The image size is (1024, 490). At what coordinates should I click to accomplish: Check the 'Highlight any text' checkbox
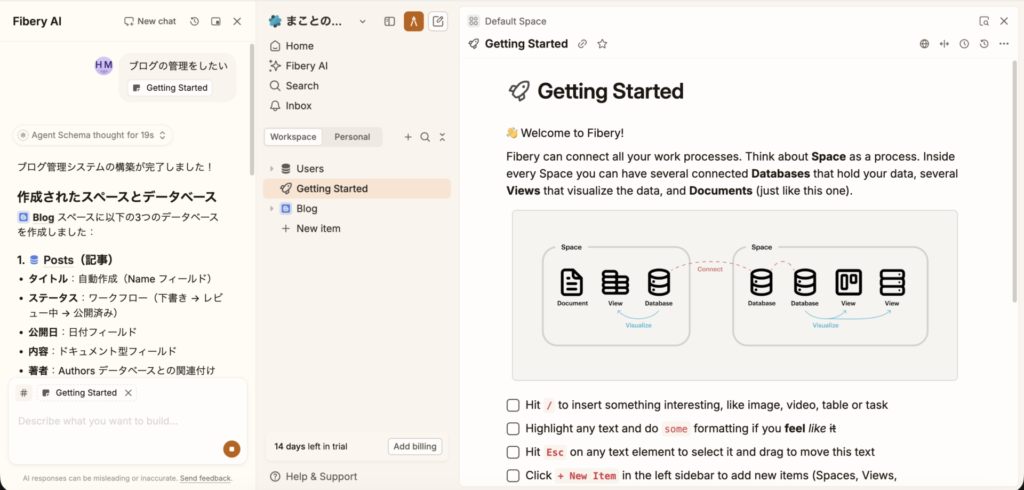pyautogui.click(x=513, y=429)
